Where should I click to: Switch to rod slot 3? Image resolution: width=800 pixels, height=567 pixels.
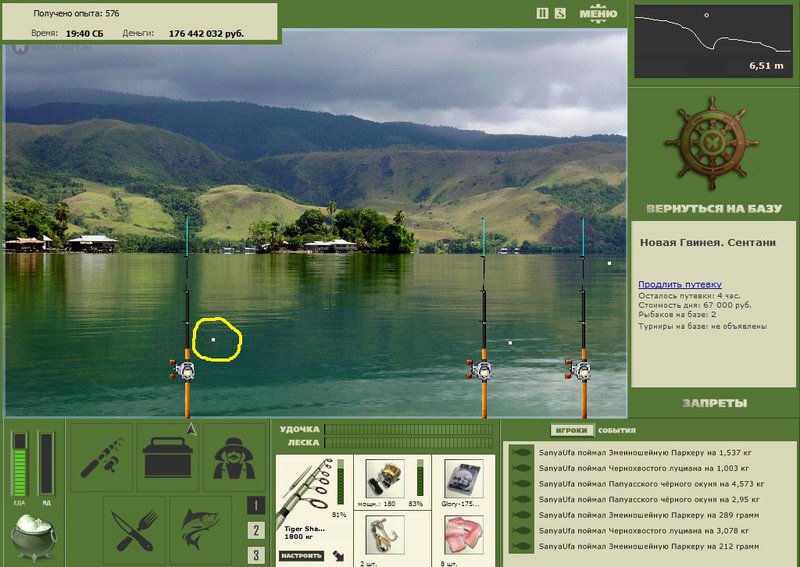(256, 555)
